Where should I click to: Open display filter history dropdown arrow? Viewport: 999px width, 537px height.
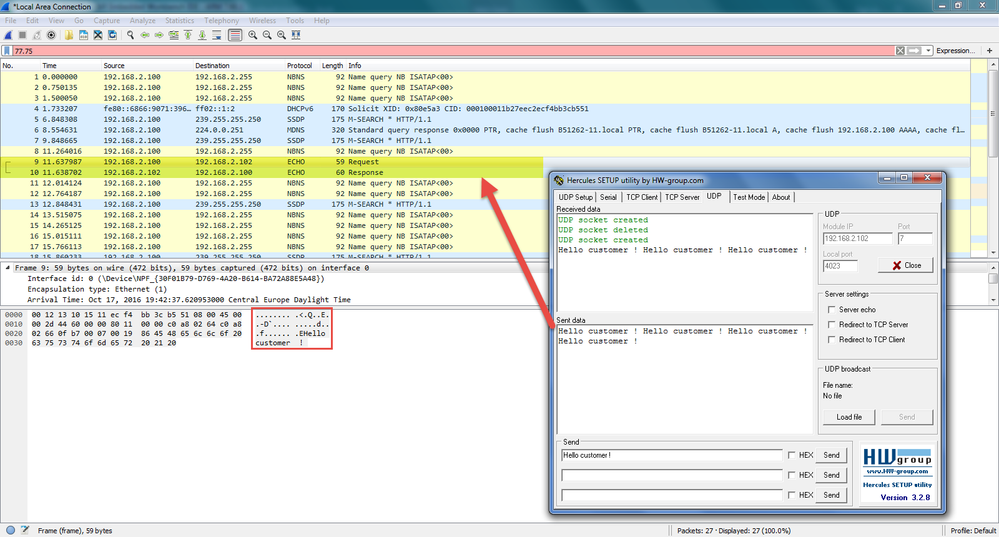pos(928,50)
